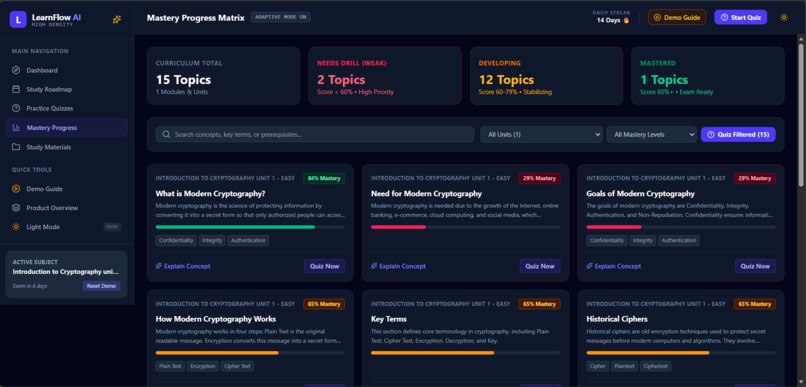Click Explain Concept on Need for Modern Cryptography

tap(398, 266)
